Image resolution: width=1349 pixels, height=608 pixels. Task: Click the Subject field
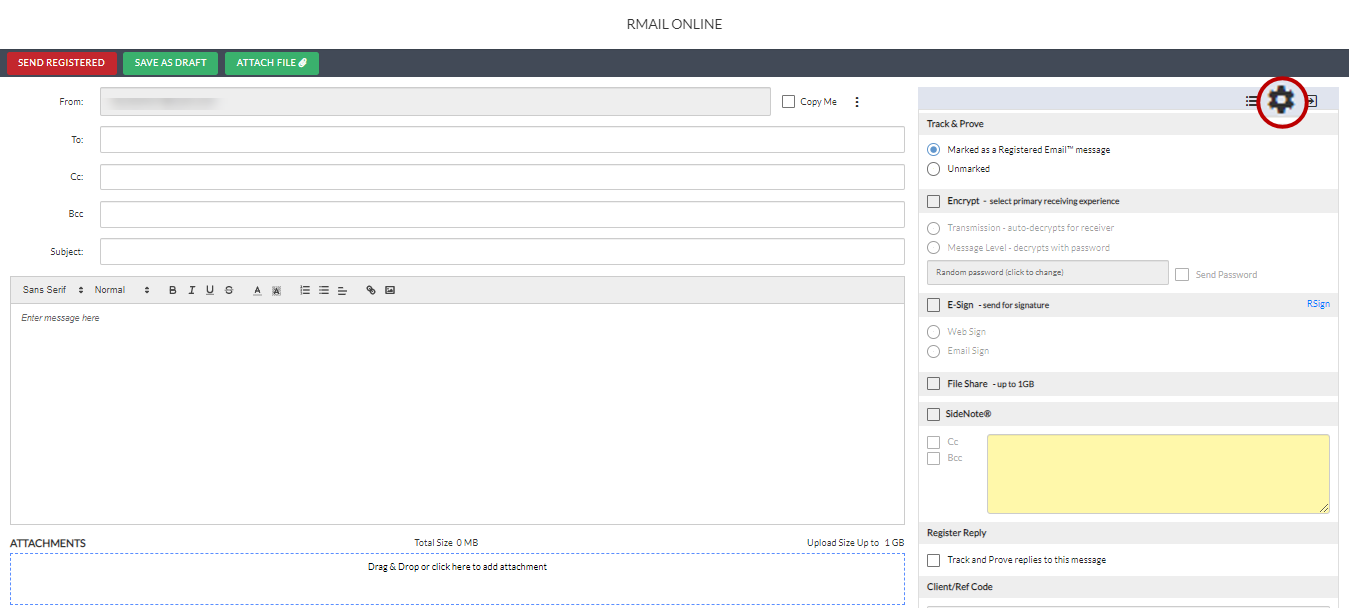(502, 252)
